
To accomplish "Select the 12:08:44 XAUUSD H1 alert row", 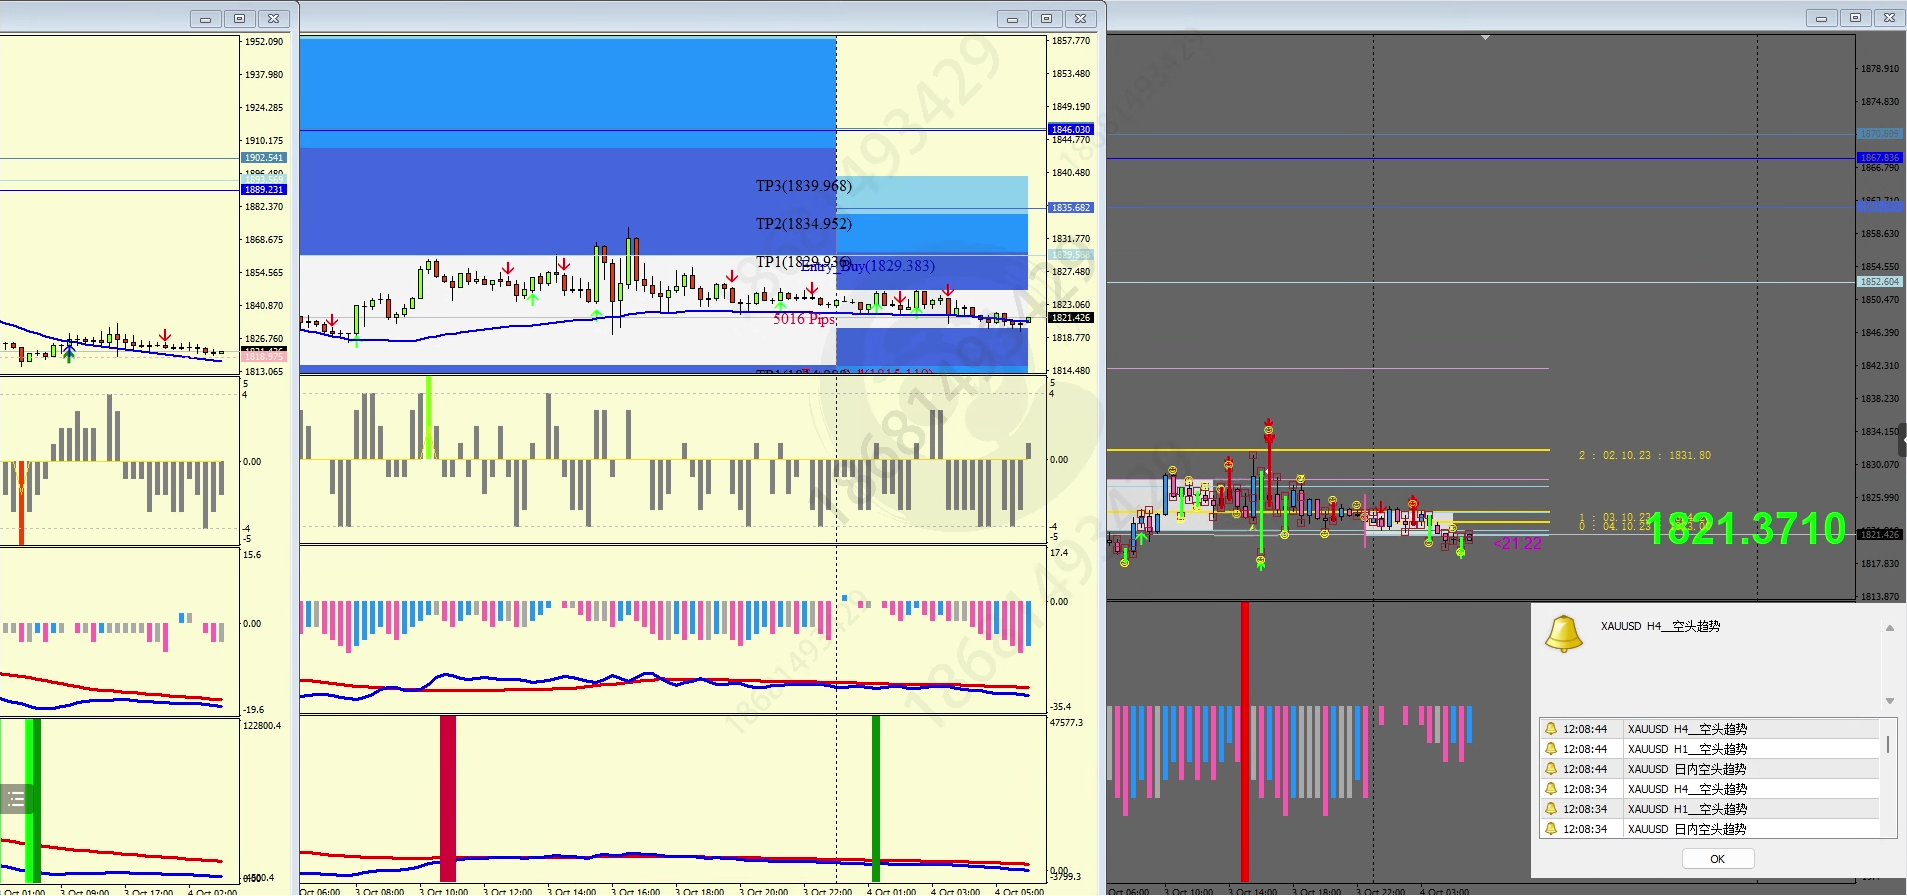I will (x=1709, y=749).
